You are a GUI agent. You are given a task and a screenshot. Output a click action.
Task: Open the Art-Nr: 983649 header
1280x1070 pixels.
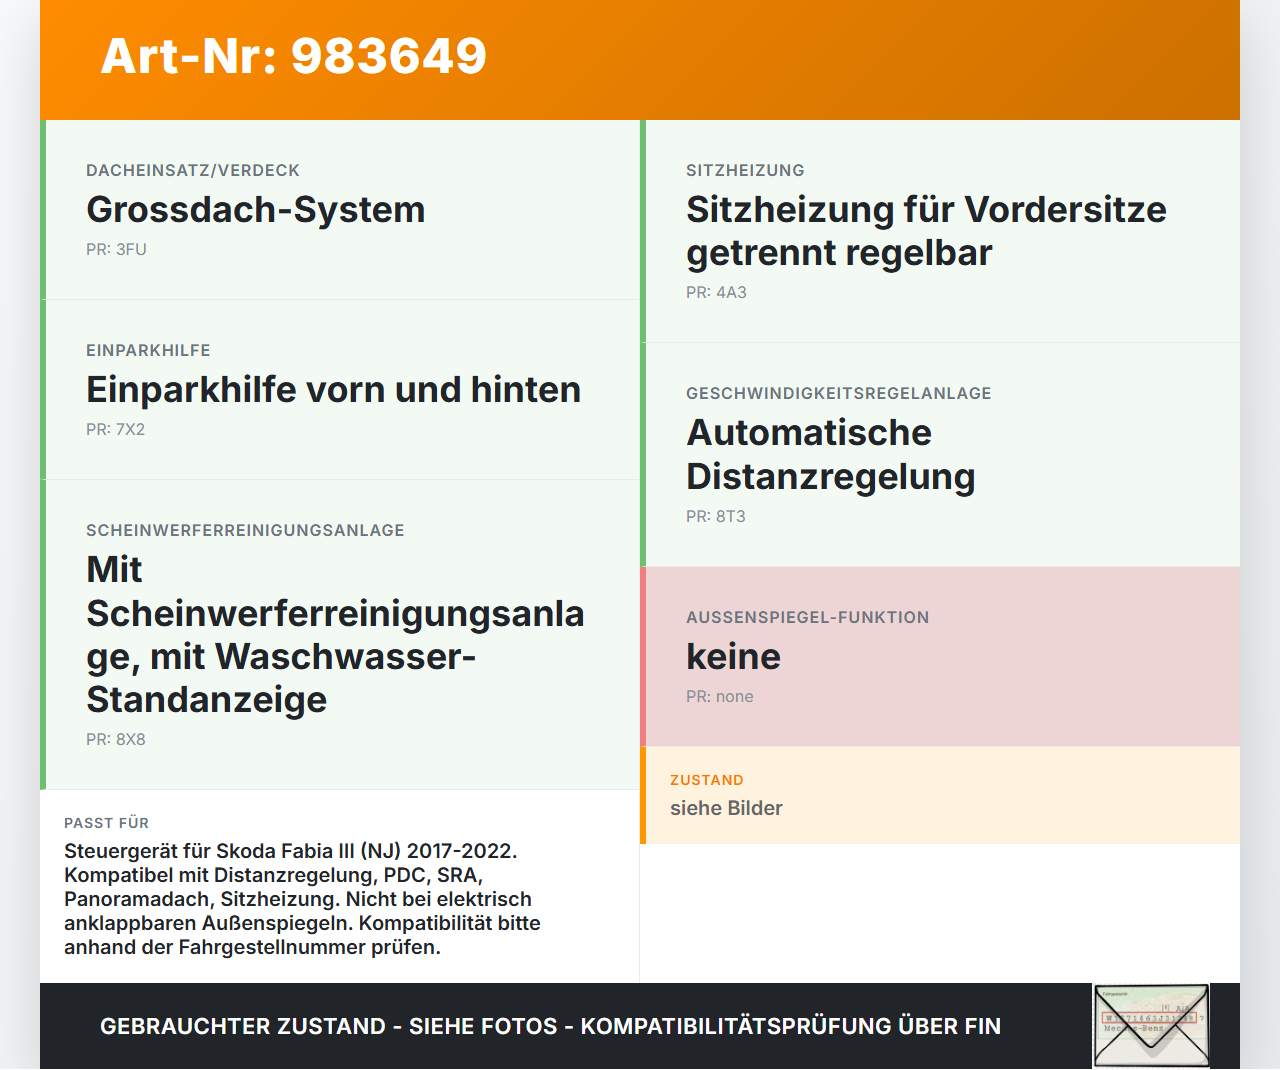point(293,58)
